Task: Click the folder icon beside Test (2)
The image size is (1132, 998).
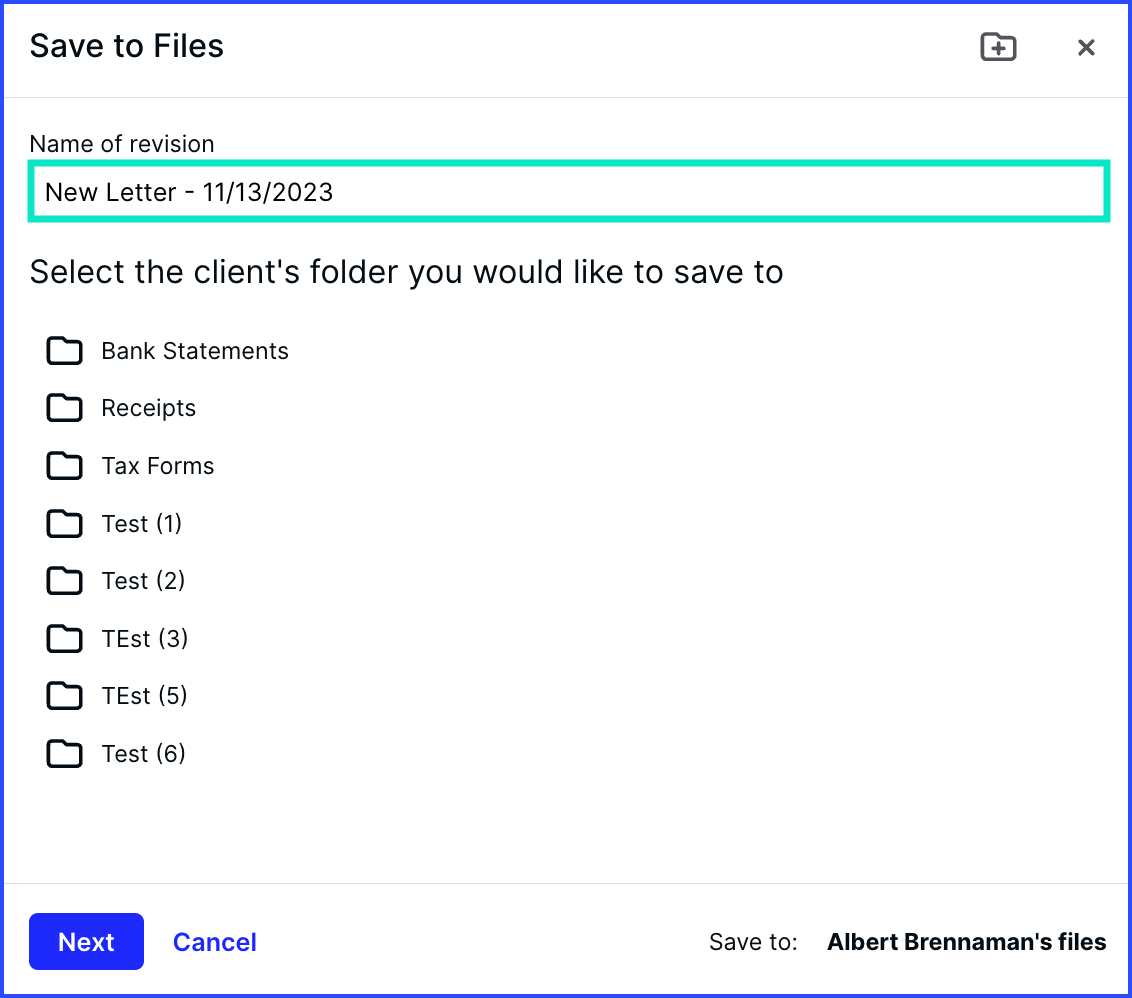Action: tap(65, 581)
